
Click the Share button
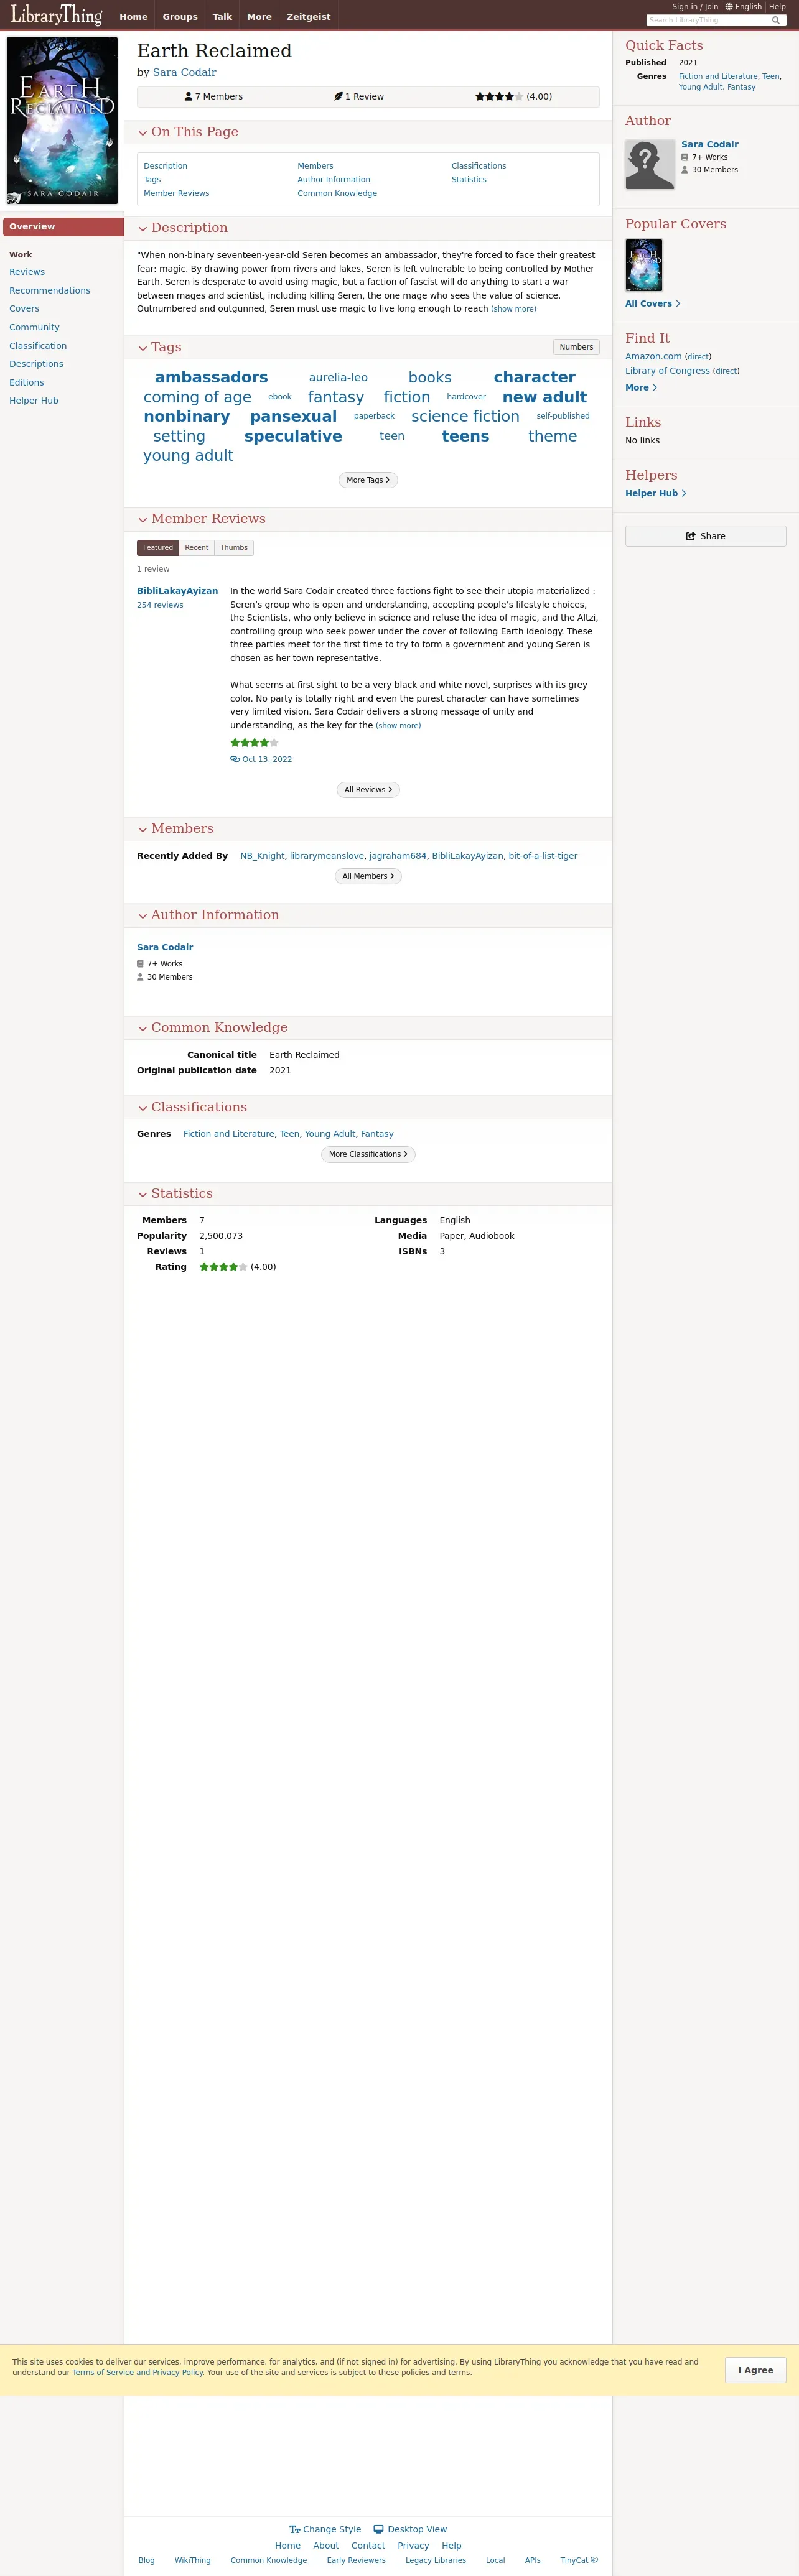point(705,536)
